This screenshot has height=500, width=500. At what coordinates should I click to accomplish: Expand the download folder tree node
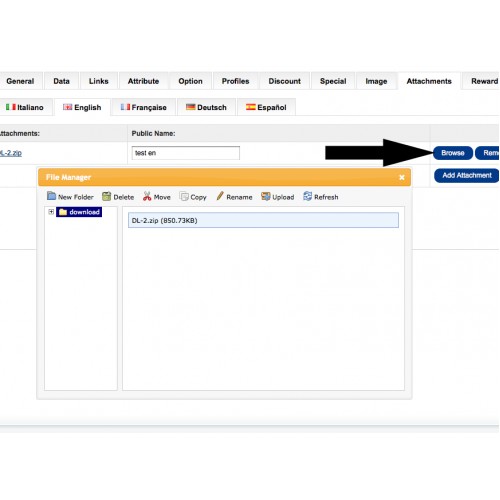pos(51,212)
